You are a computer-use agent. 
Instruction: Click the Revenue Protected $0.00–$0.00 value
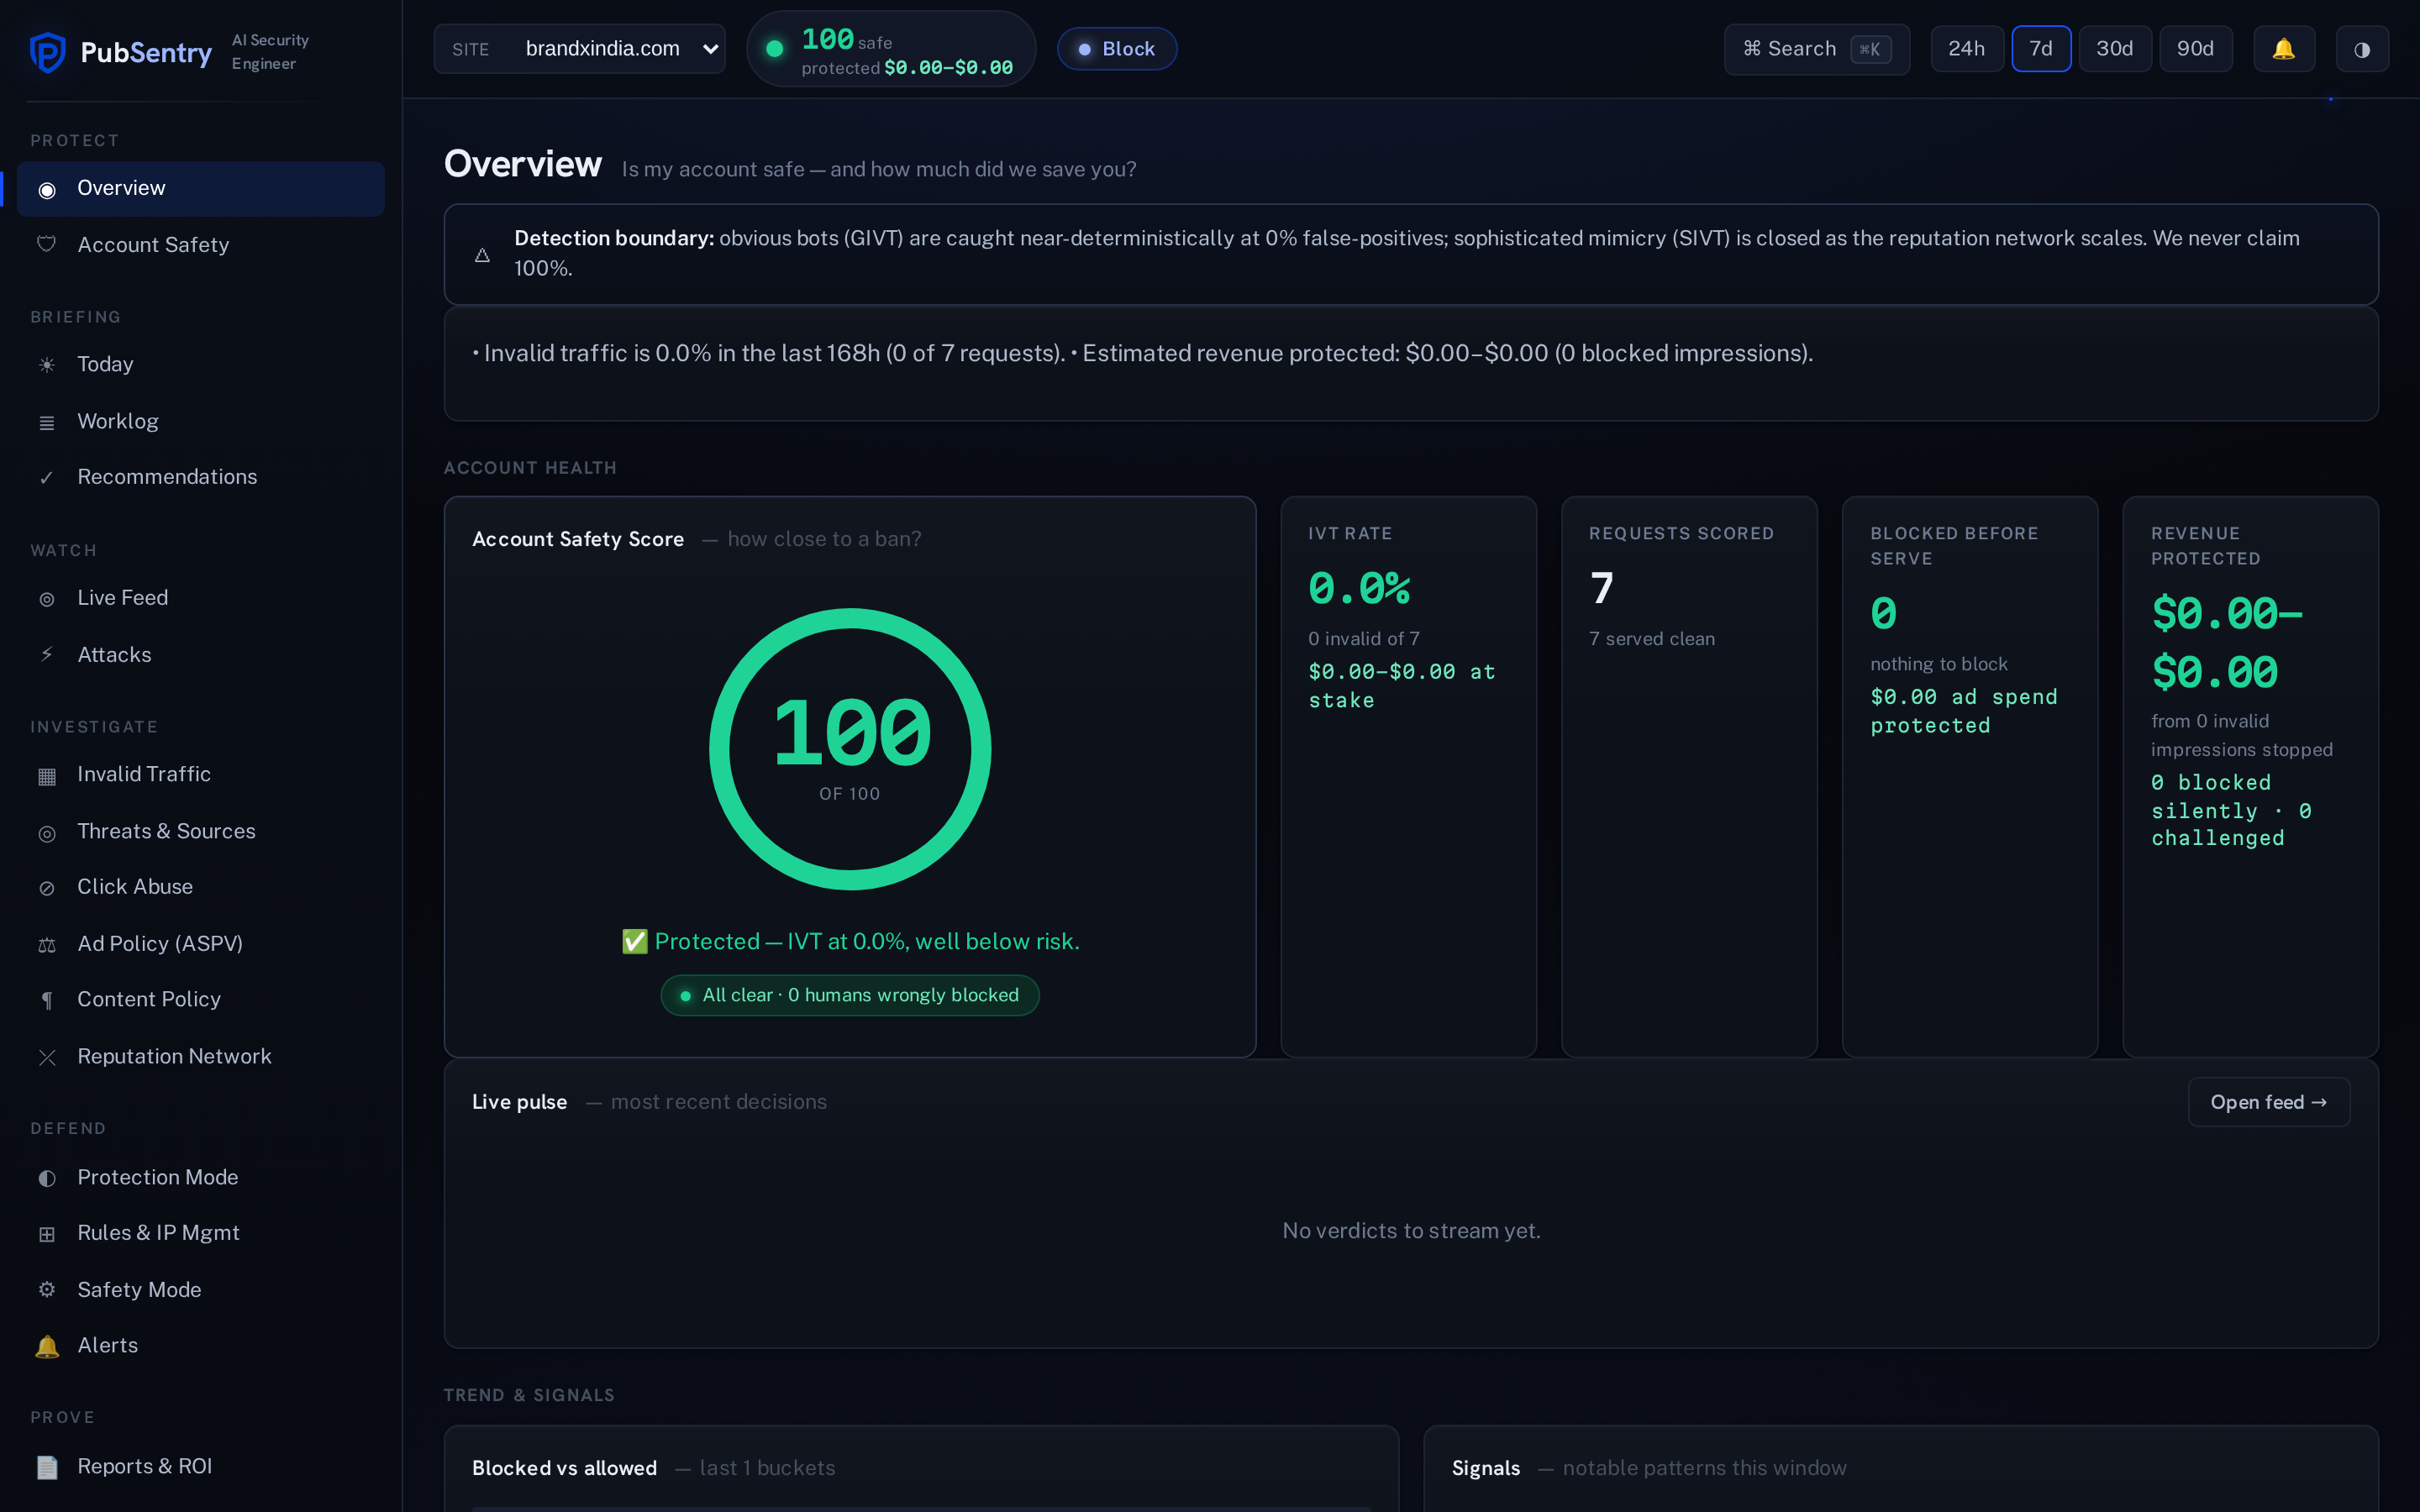[x=2227, y=643]
